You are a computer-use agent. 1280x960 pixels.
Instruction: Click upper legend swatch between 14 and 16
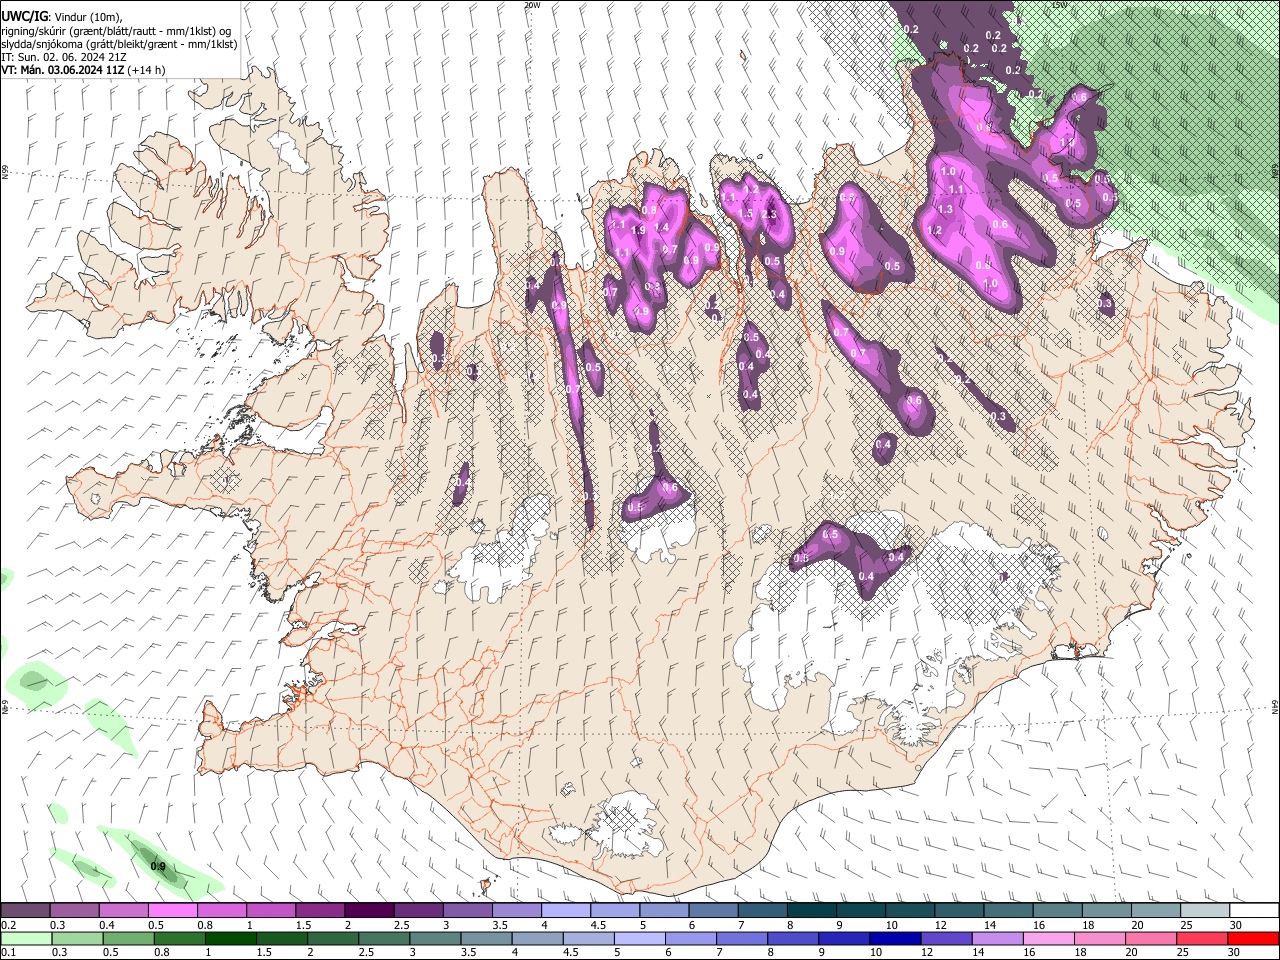point(1009,910)
